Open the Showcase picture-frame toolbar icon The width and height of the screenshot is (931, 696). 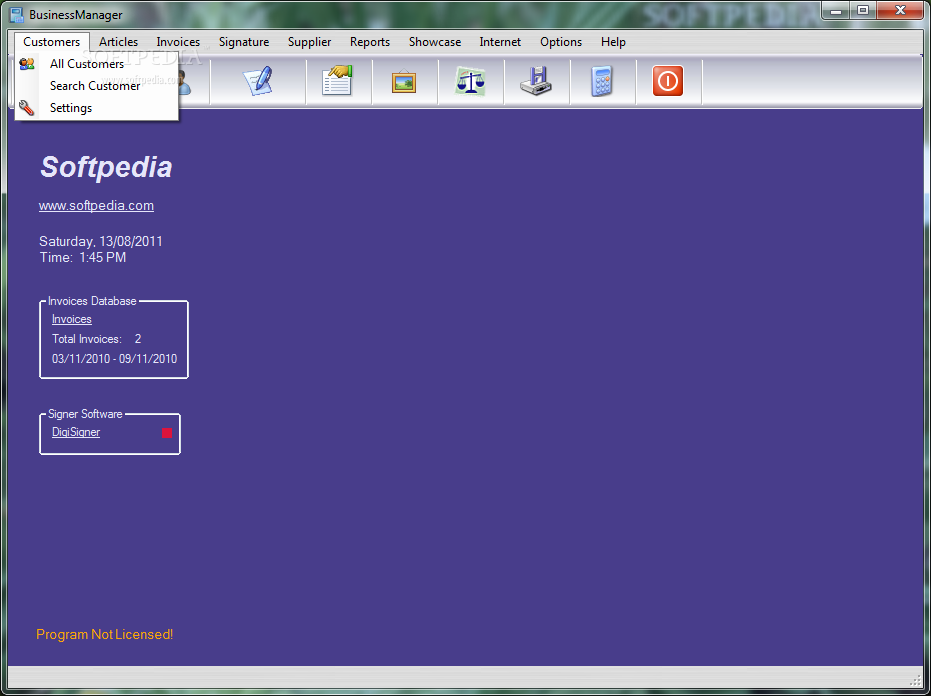click(x=404, y=81)
